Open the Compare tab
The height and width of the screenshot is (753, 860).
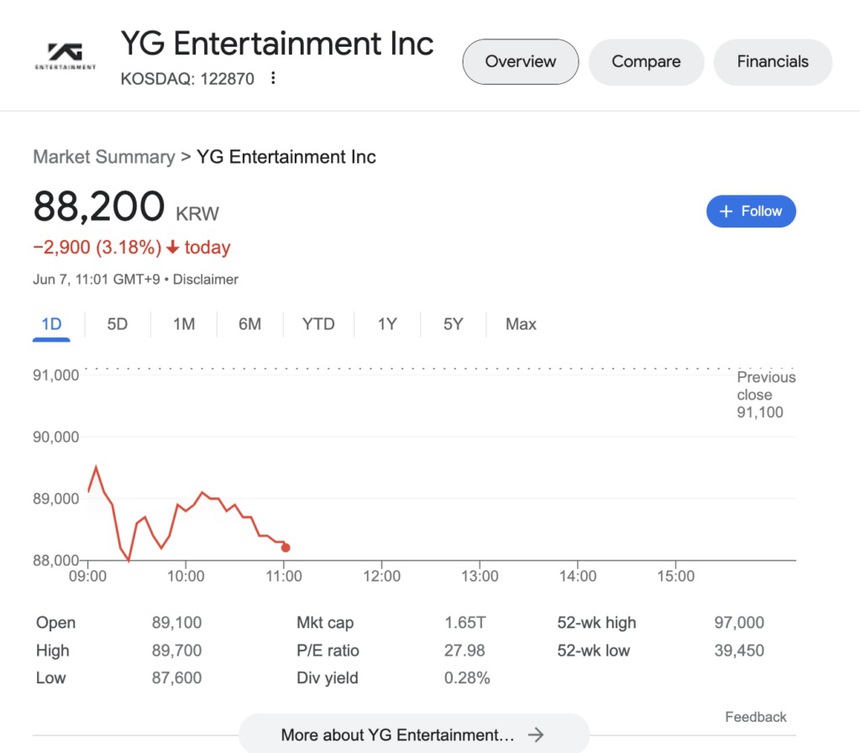tap(646, 61)
